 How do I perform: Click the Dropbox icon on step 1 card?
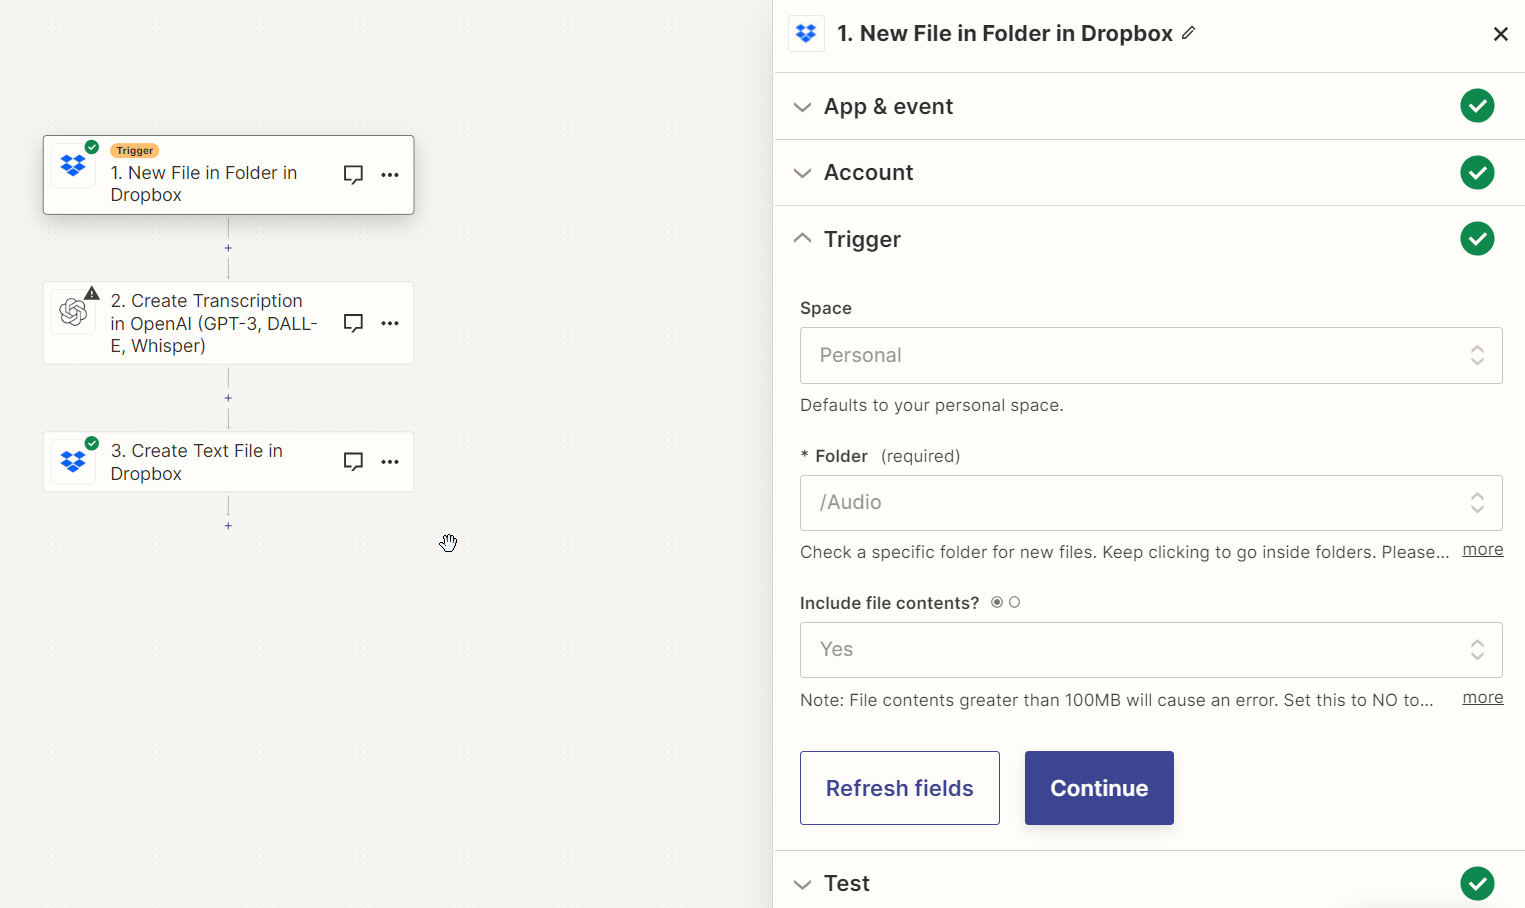click(x=73, y=165)
